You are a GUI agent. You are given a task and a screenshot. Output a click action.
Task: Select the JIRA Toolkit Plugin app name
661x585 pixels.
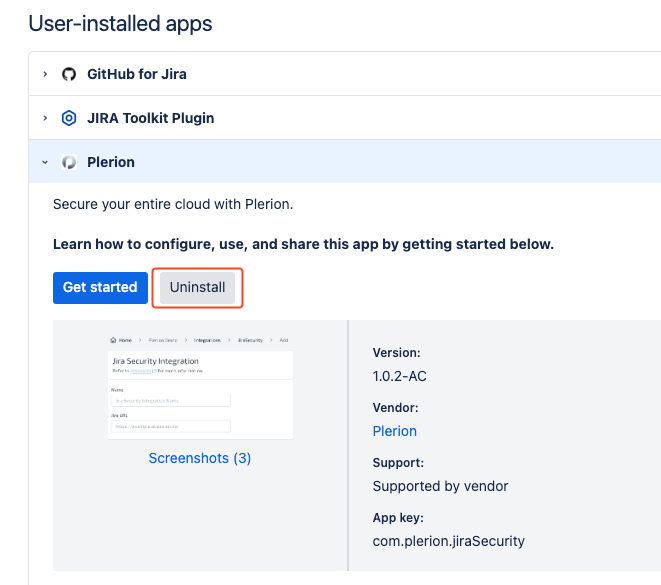(150, 118)
